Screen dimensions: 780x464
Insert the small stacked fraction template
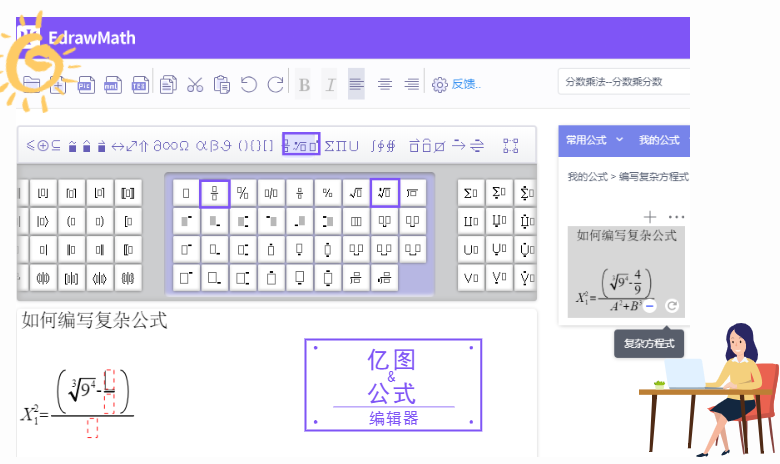click(299, 193)
